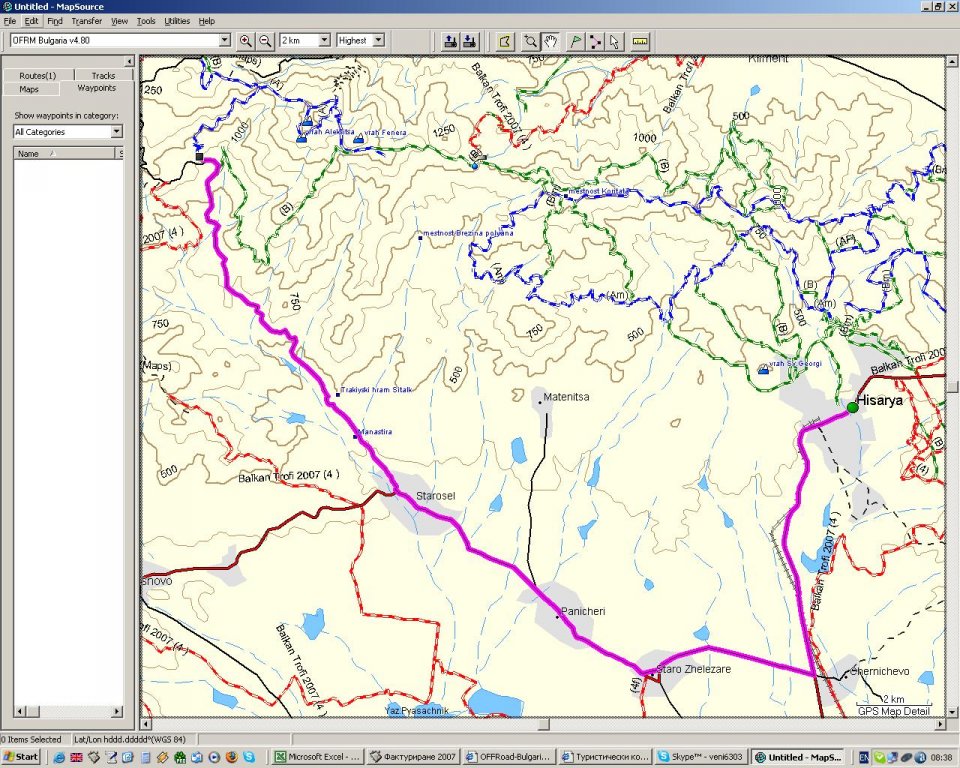Open the Tools menu
This screenshot has height=768, width=960.
coord(146,21)
